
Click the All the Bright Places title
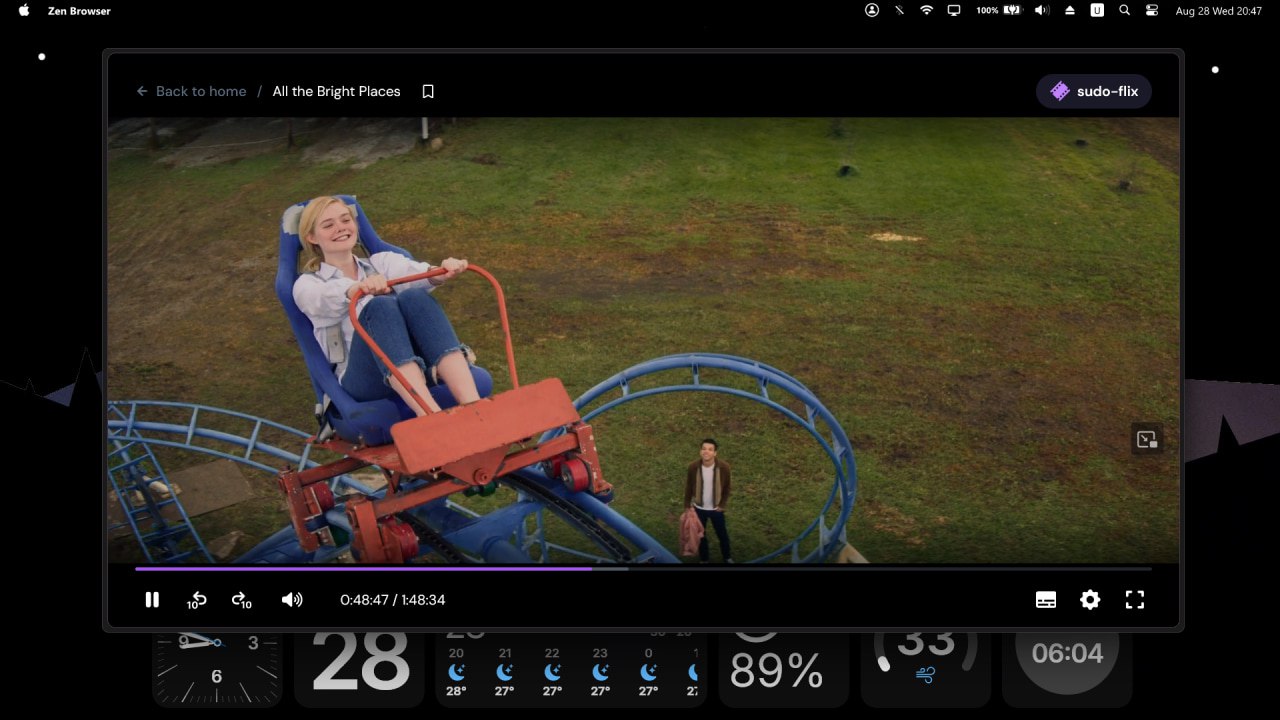336,91
